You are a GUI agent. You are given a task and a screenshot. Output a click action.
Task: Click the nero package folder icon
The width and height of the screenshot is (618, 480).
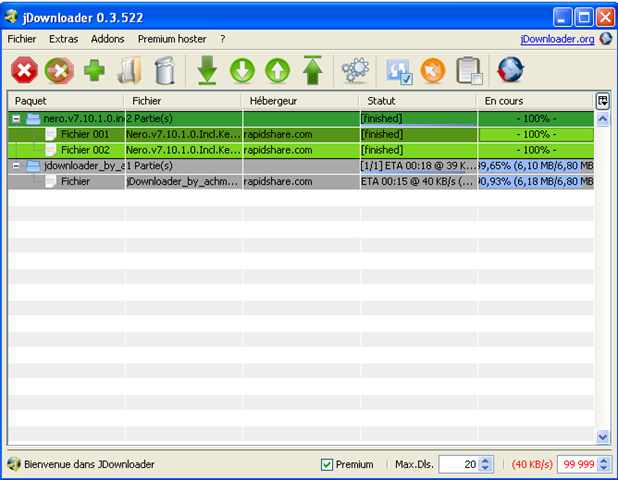coord(33,119)
